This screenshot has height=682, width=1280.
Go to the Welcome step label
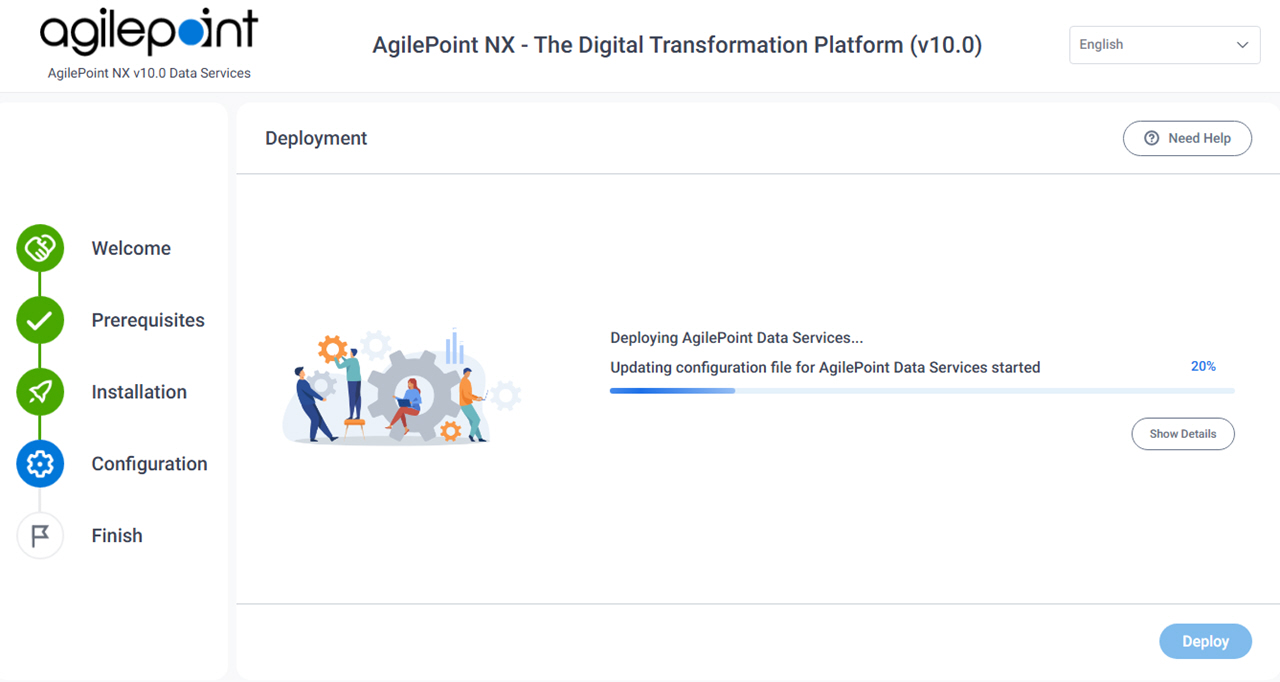(x=131, y=248)
